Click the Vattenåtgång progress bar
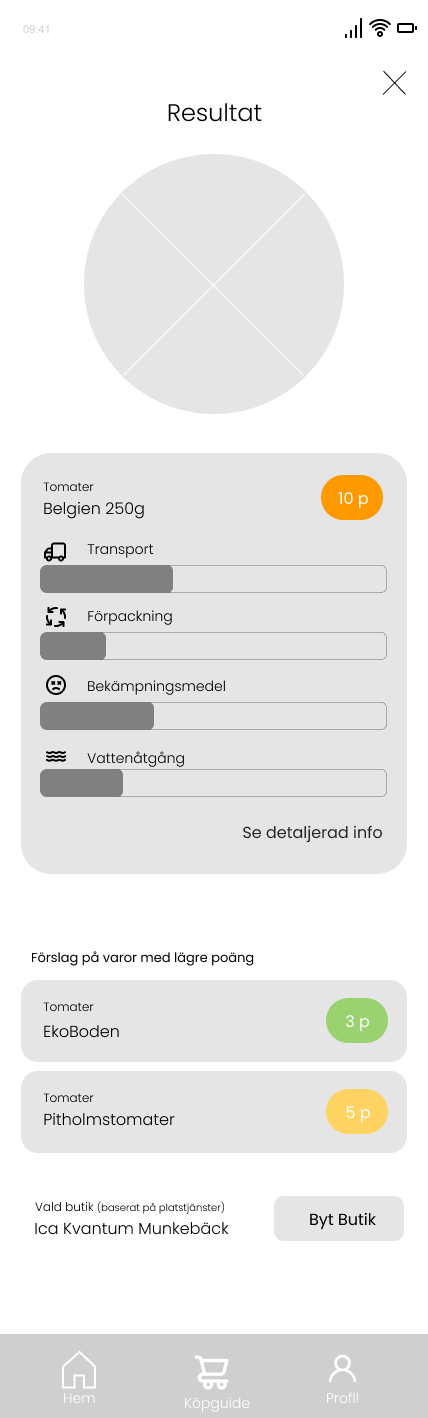The image size is (428, 1418). point(213,783)
